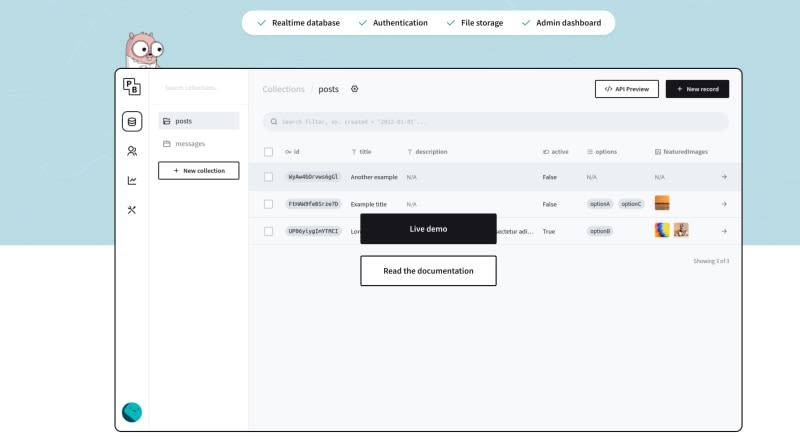Screen dimensions: 800x442
Task: Open the Collections database icon in sidebar
Action: click(x=132, y=122)
